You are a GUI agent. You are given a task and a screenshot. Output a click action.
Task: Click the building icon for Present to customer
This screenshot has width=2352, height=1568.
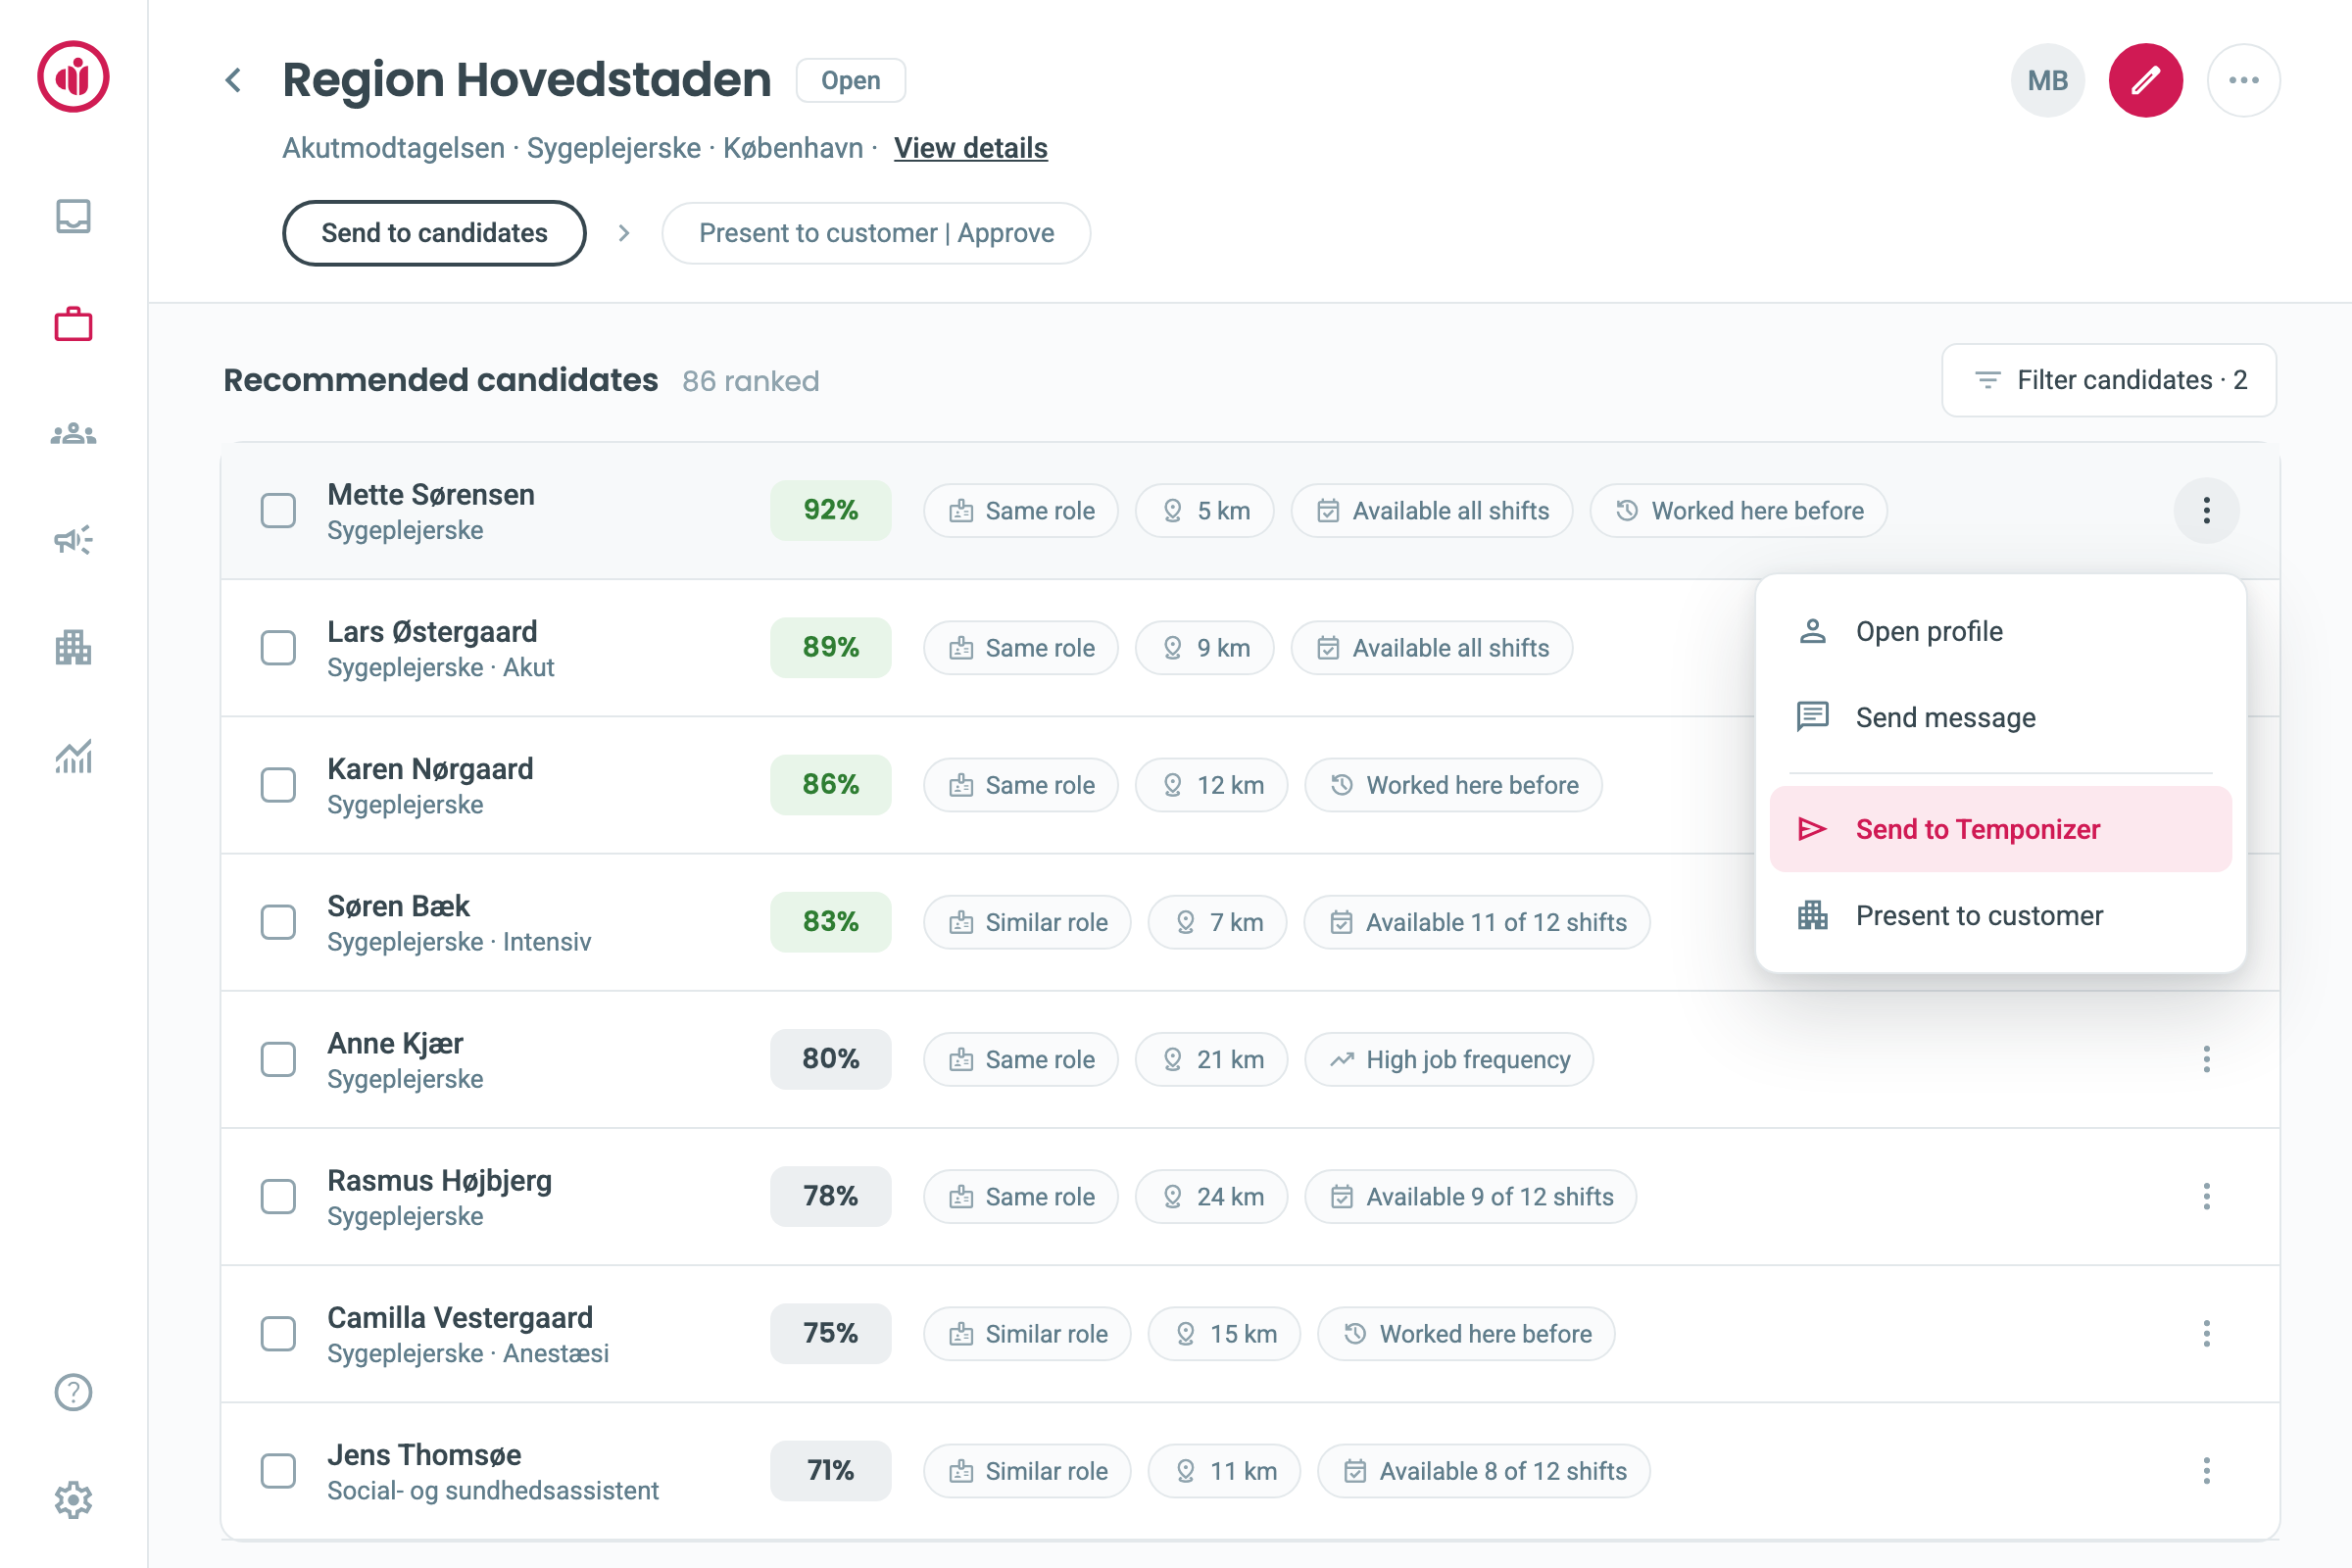pyautogui.click(x=1813, y=915)
